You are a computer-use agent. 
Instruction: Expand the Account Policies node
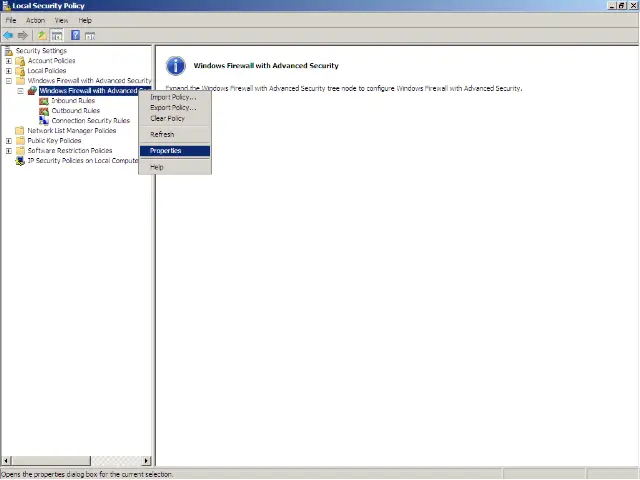(x=9, y=61)
